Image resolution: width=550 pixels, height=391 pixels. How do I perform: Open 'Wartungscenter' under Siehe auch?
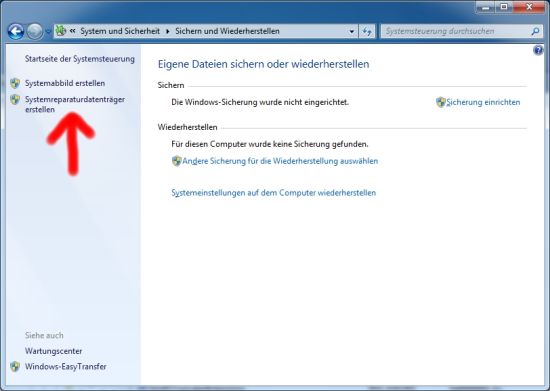click(x=53, y=351)
